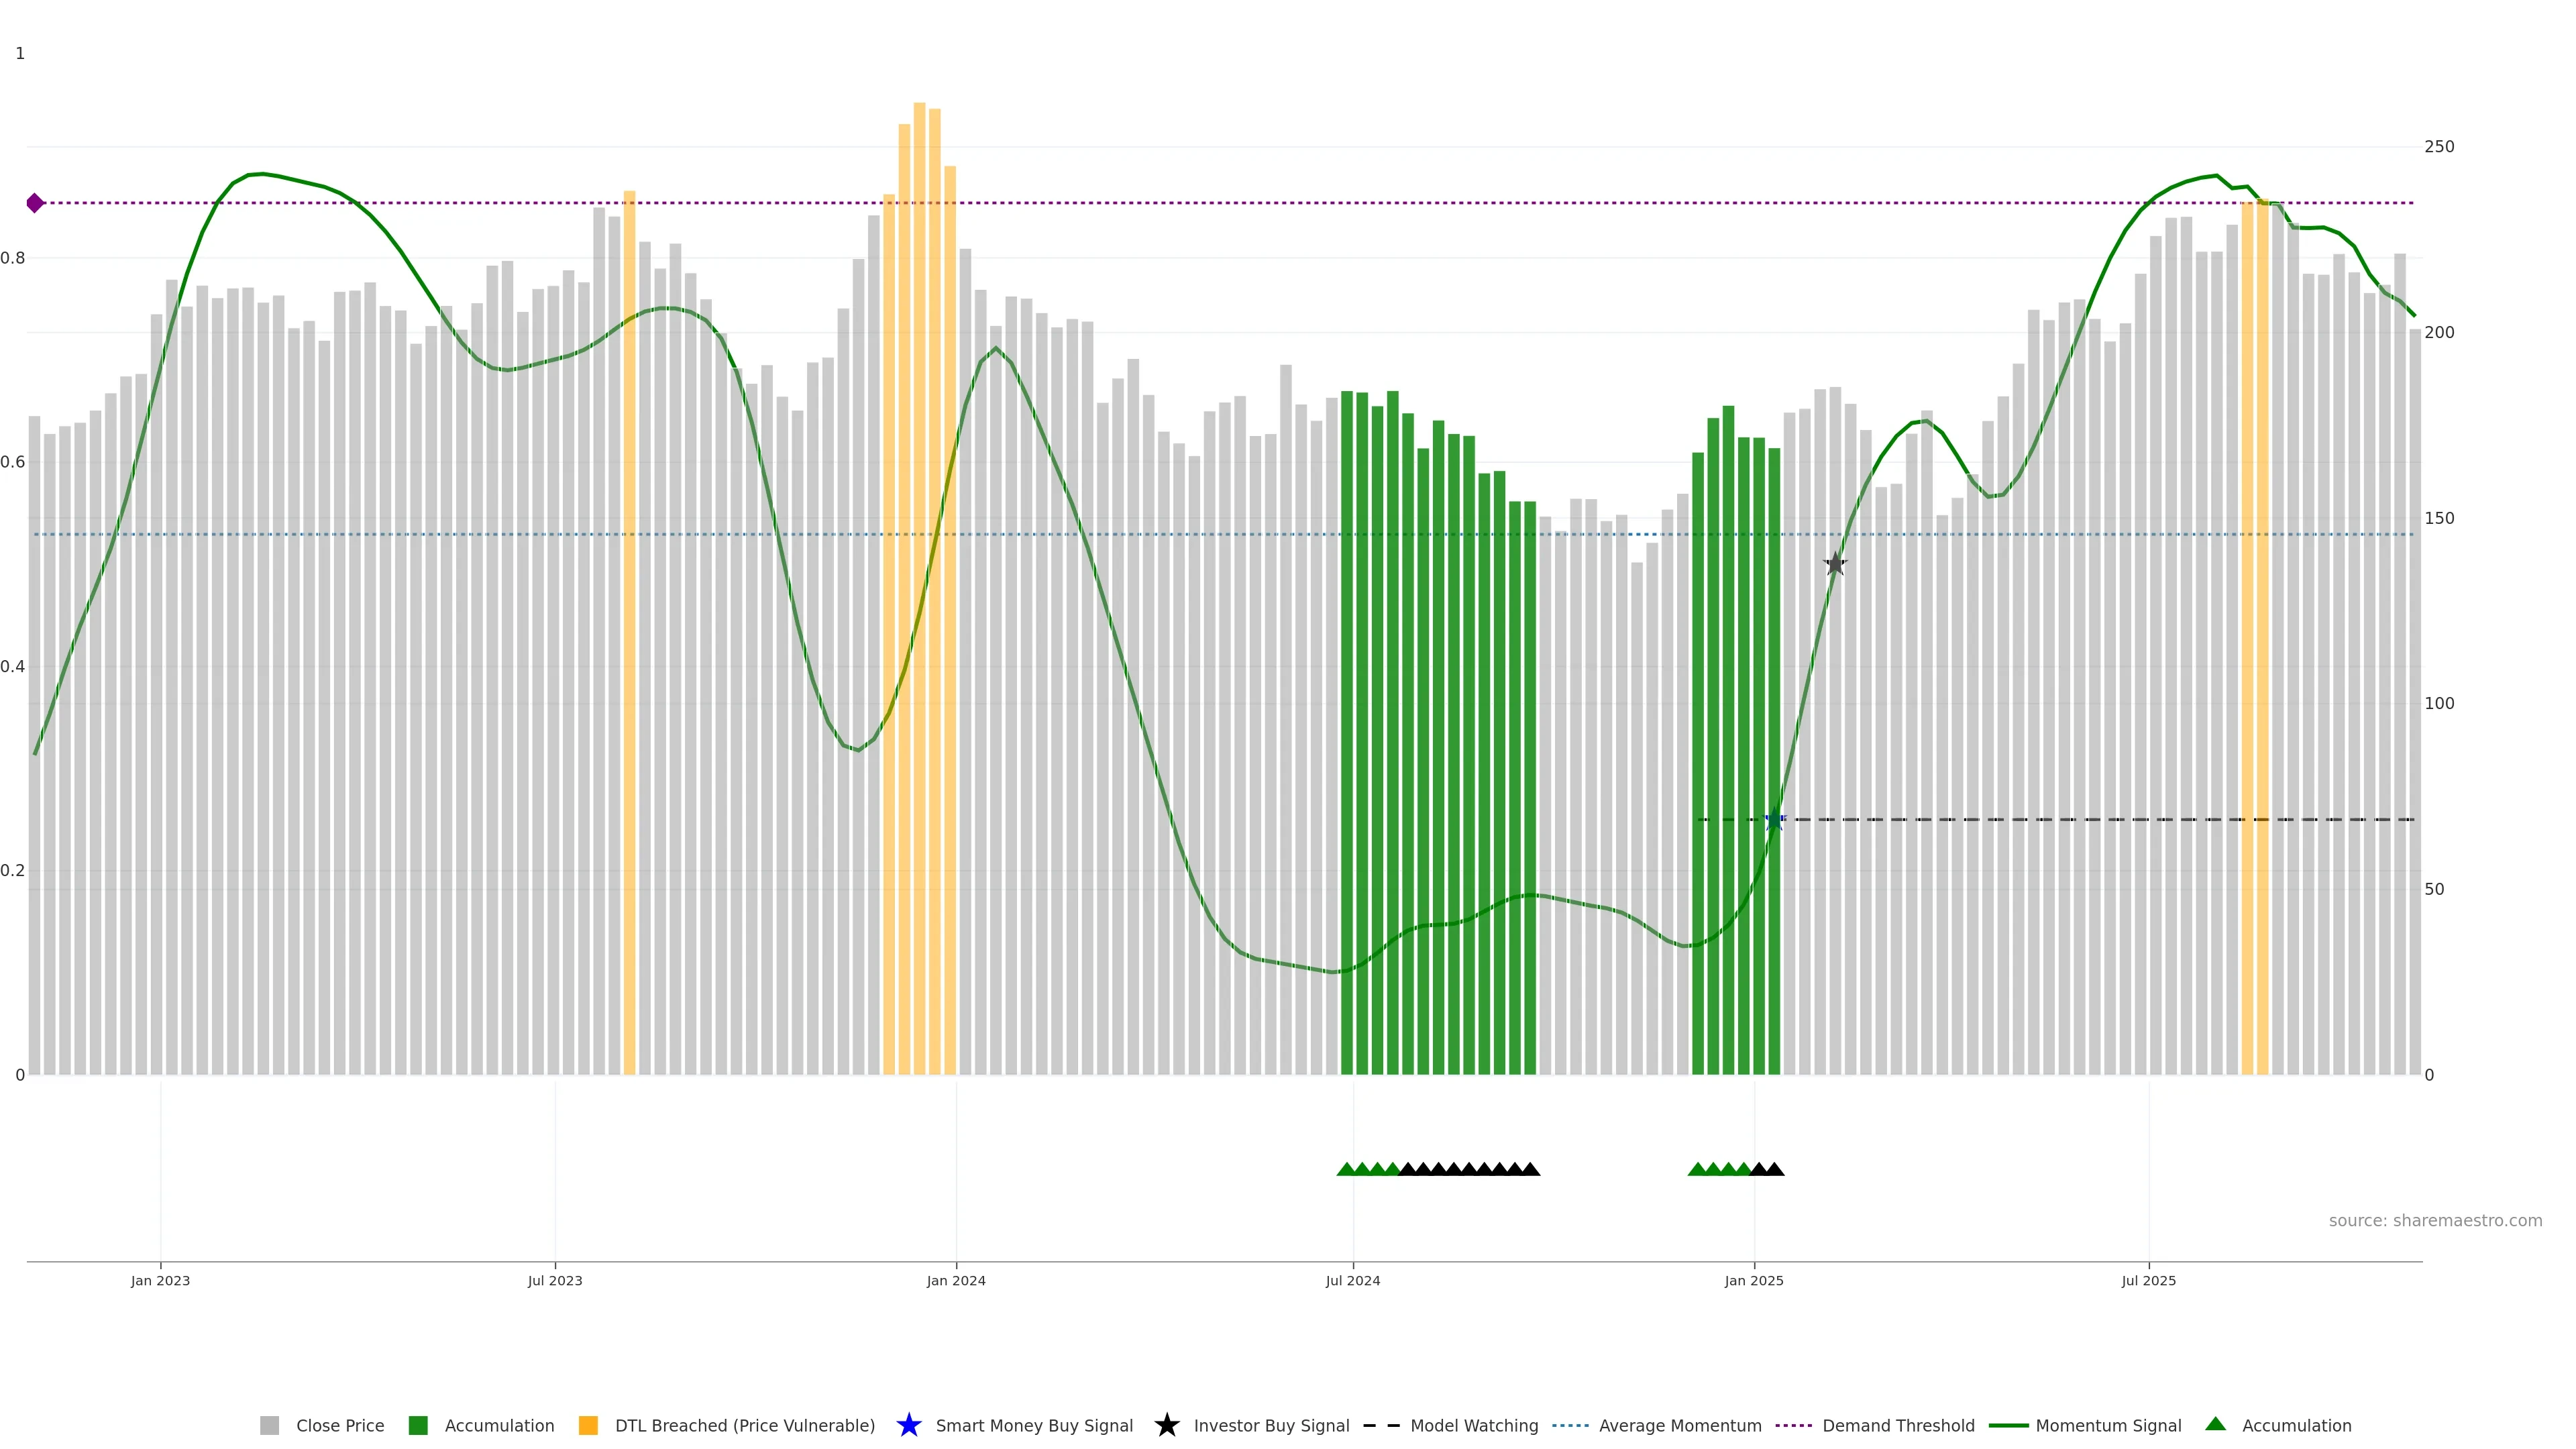
Task: Click the blue star marker on the chart
Action: tap(1775, 820)
